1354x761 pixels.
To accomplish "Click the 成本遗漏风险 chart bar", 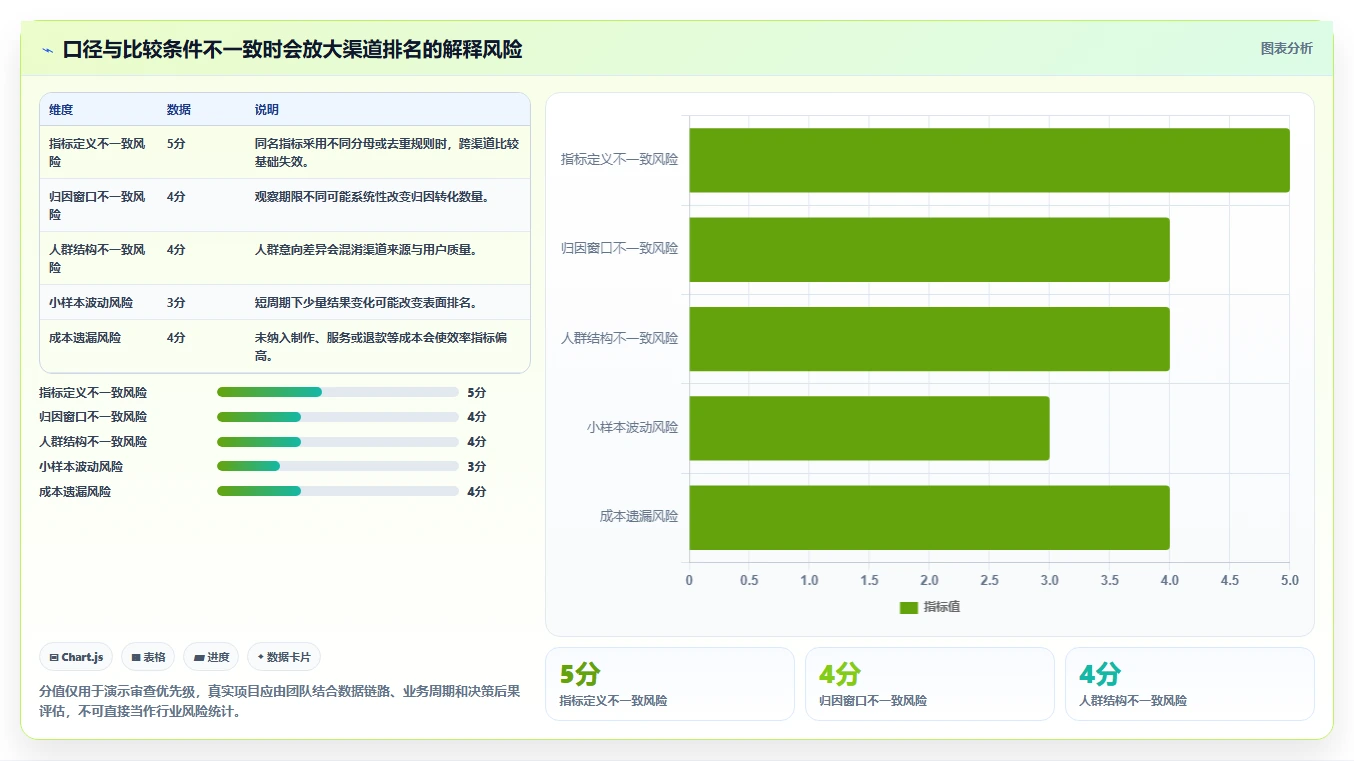I will pyautogui.click(x=929, y=517).
